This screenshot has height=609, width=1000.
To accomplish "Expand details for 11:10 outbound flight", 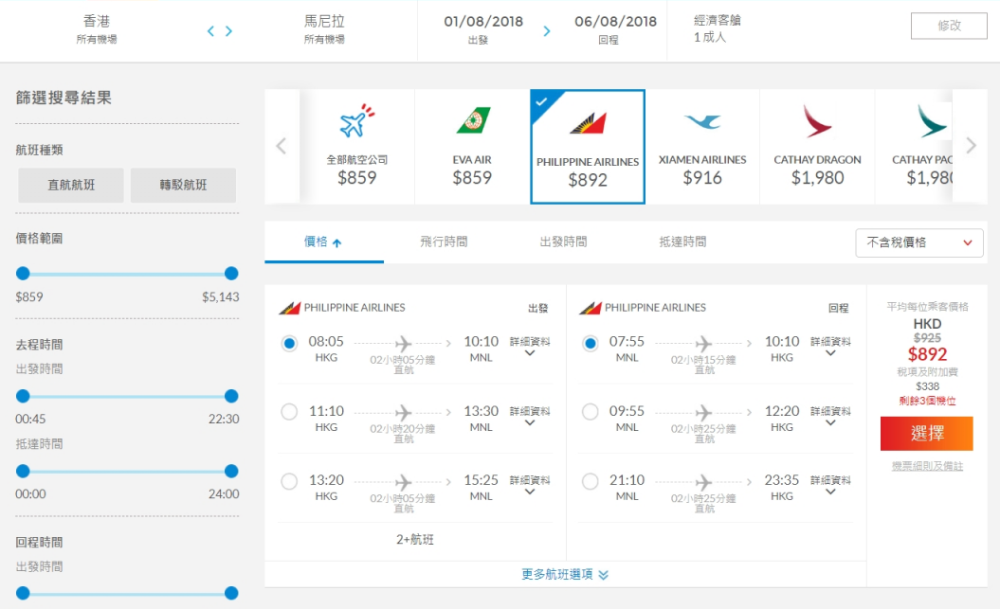I will pos(529,416).
